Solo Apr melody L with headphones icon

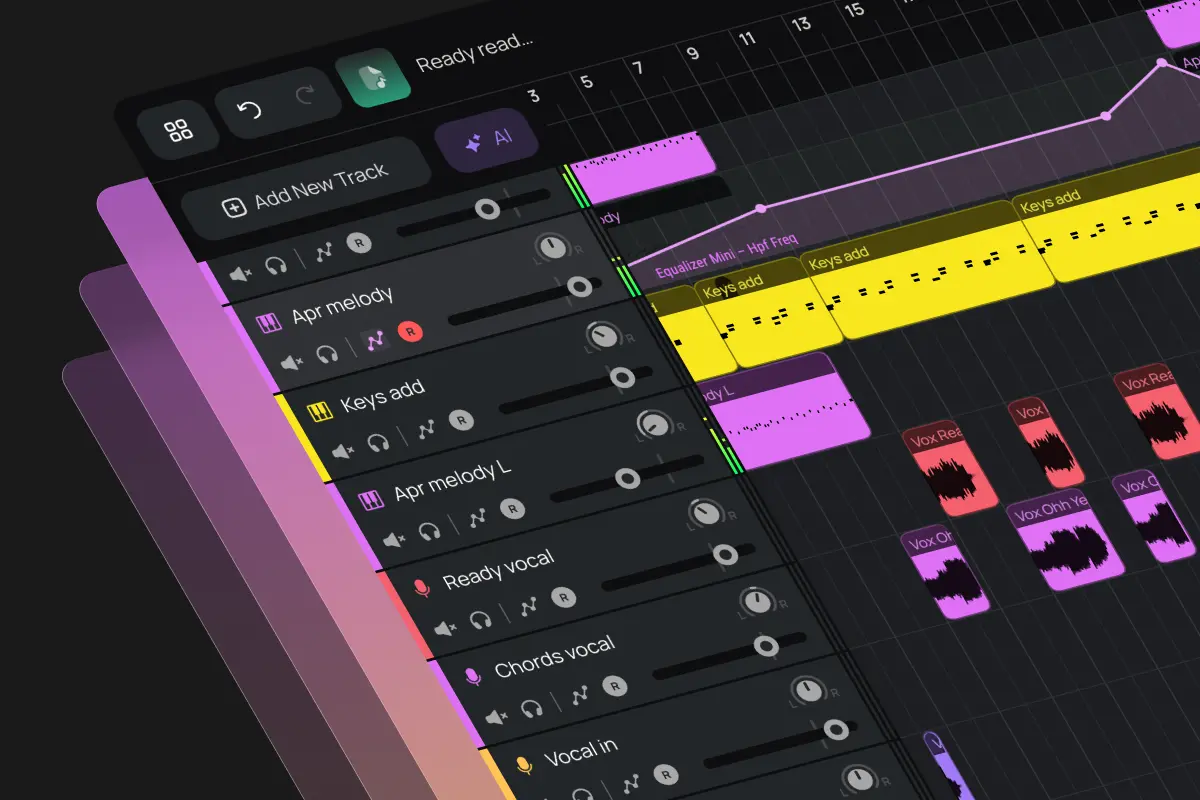coord(429,530)
